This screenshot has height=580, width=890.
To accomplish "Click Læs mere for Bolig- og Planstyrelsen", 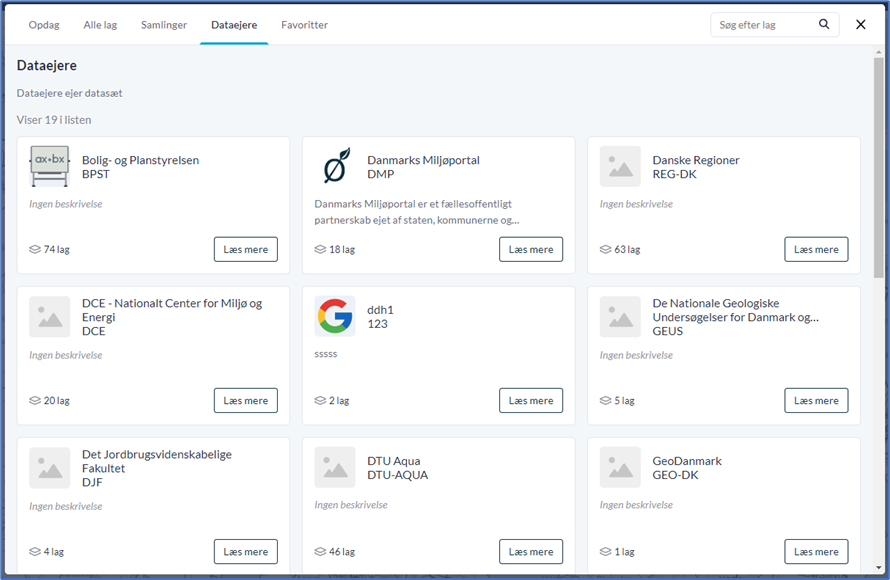I will (x=246, y=249).
